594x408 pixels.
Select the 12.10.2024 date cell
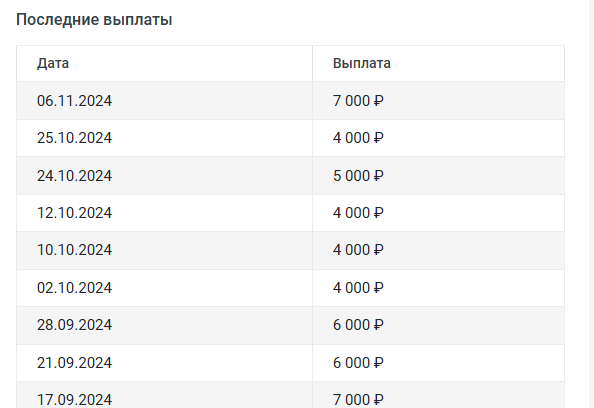tap(74, 213)
